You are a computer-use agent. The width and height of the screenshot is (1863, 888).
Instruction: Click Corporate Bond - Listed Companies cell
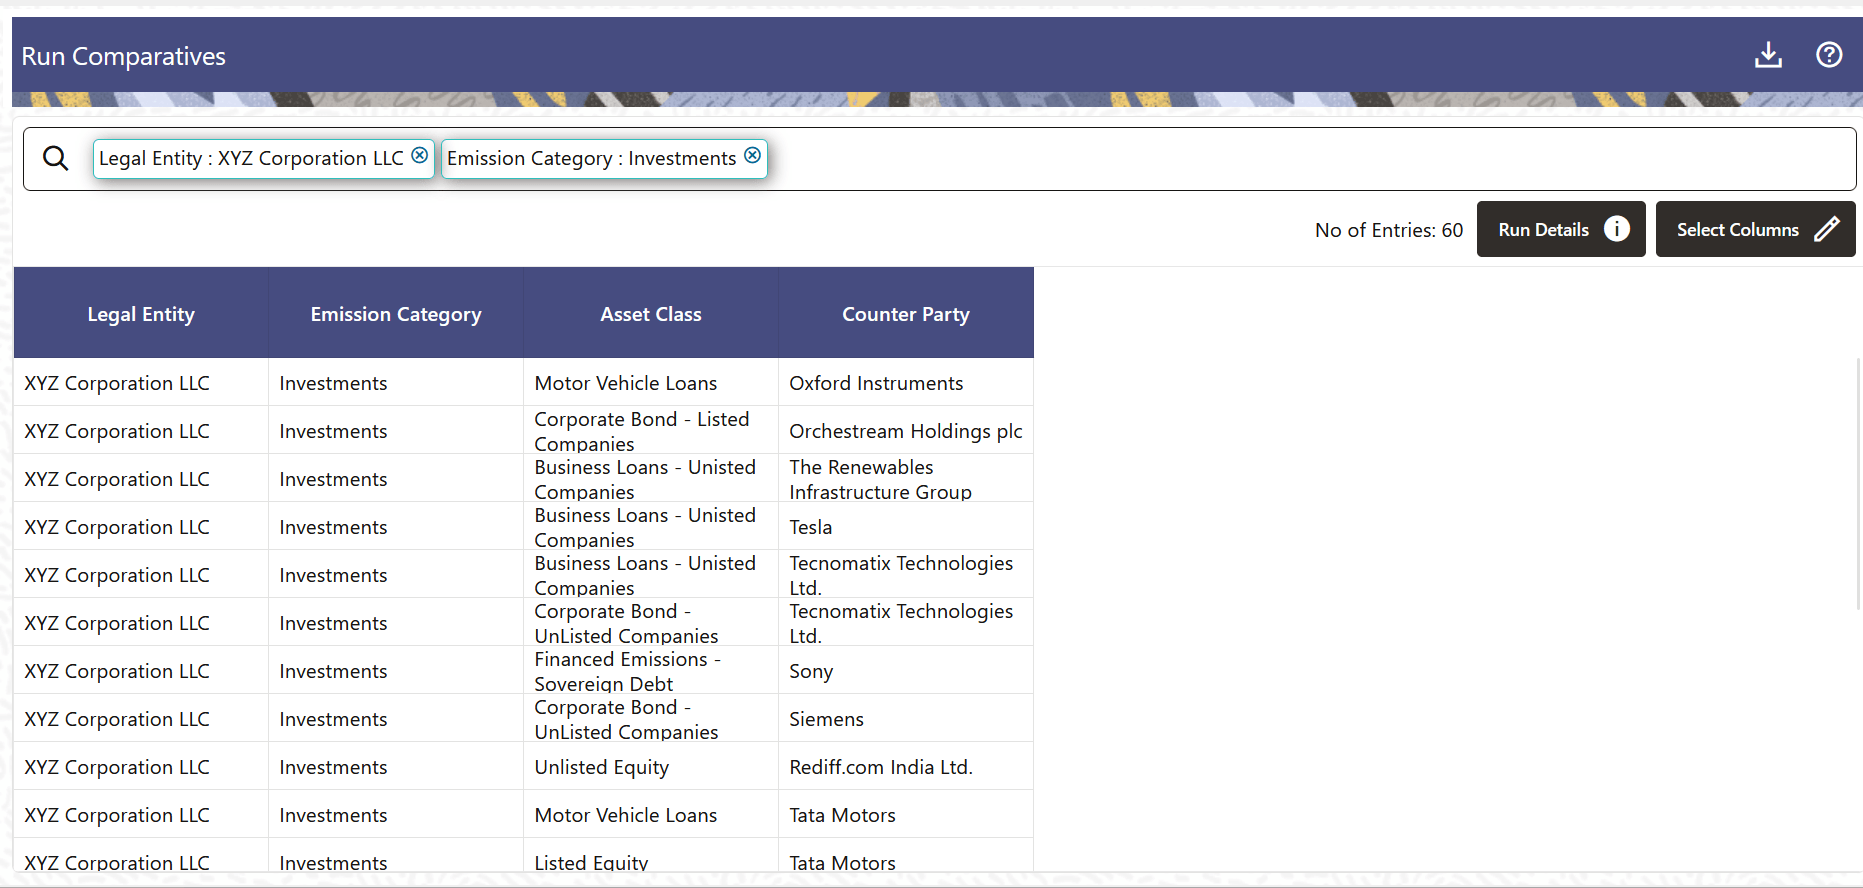[x=651, y=431]
